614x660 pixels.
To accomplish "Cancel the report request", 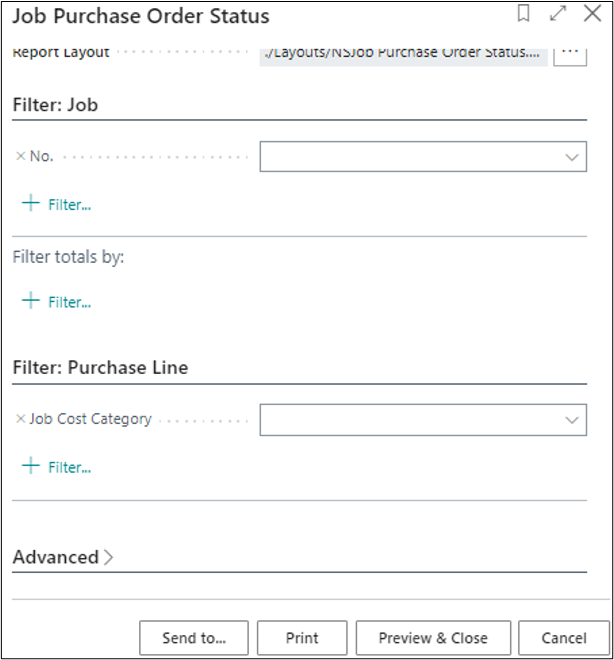I will (x=564, y=638).
